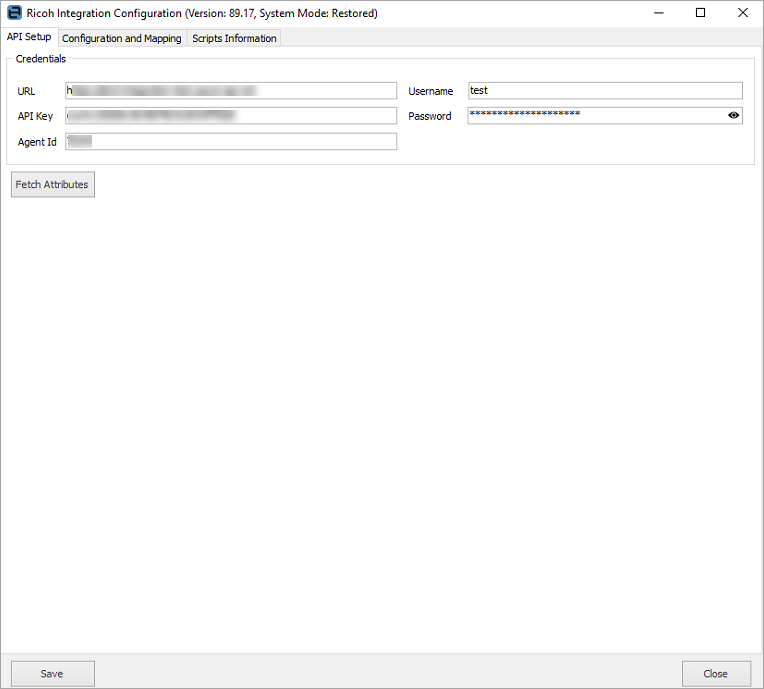Reveal password with the eye icon
Screen dimensions: 764x689
733,115
